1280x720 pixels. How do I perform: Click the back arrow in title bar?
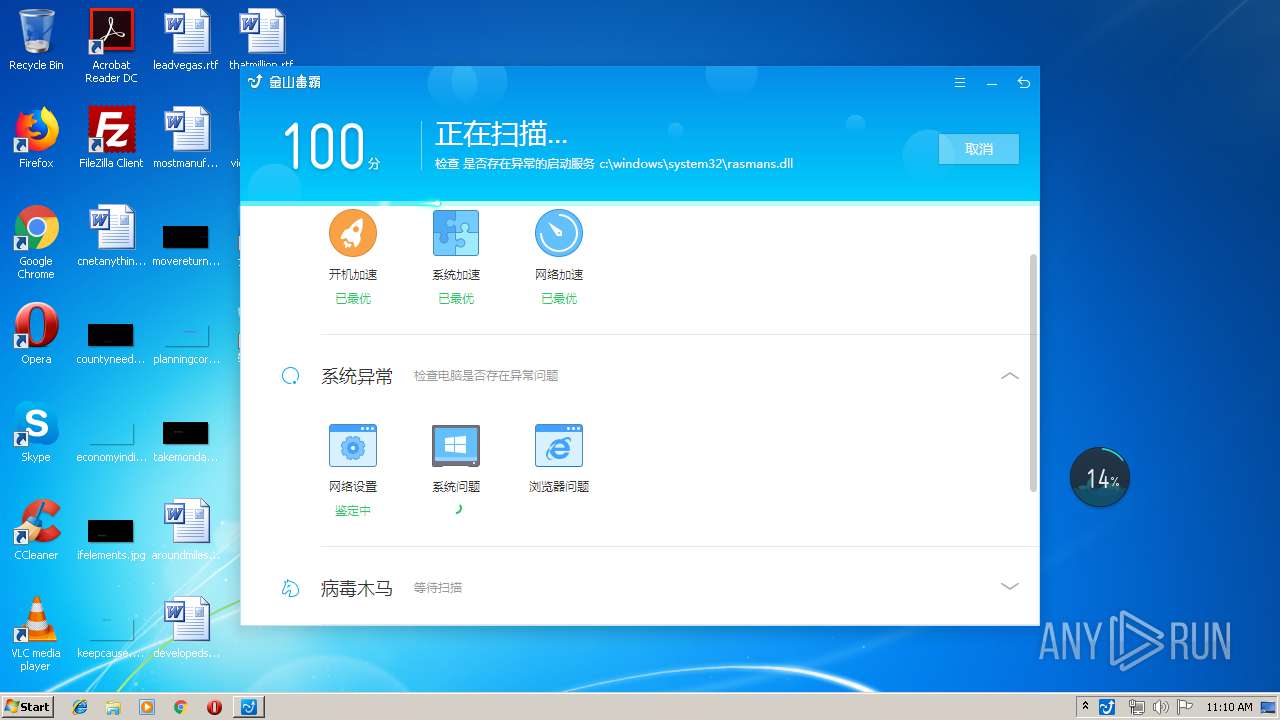pyautogui.click(x=1023, y=83)
